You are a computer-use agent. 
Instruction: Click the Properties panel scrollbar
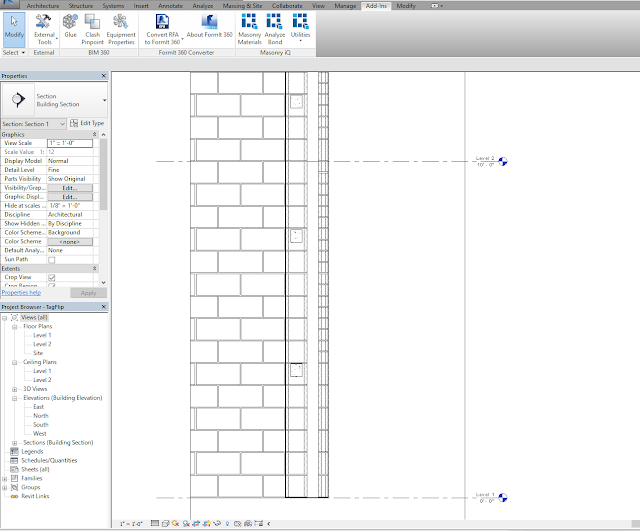pyautogui.click(x=103, y=176)
